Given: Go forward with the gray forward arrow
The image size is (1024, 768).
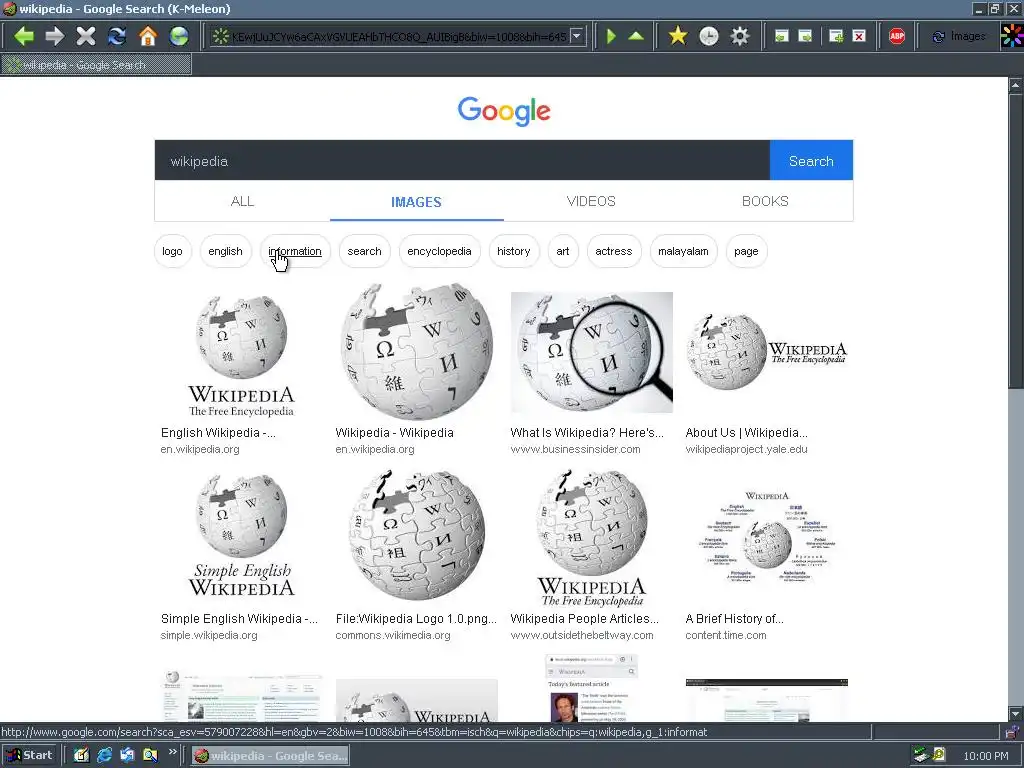Looking at the screenshot, I should coord(55,36).
